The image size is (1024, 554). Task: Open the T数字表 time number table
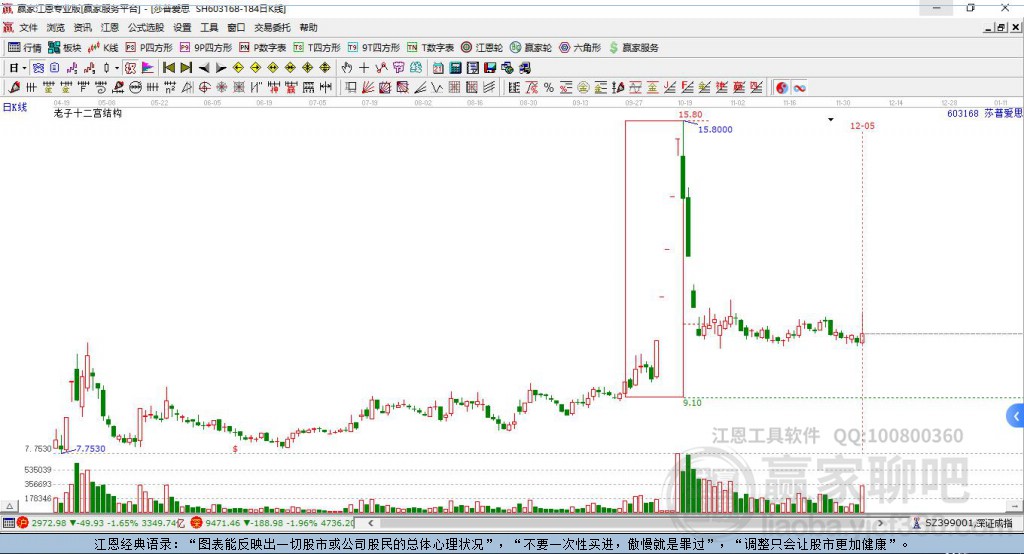430,48
